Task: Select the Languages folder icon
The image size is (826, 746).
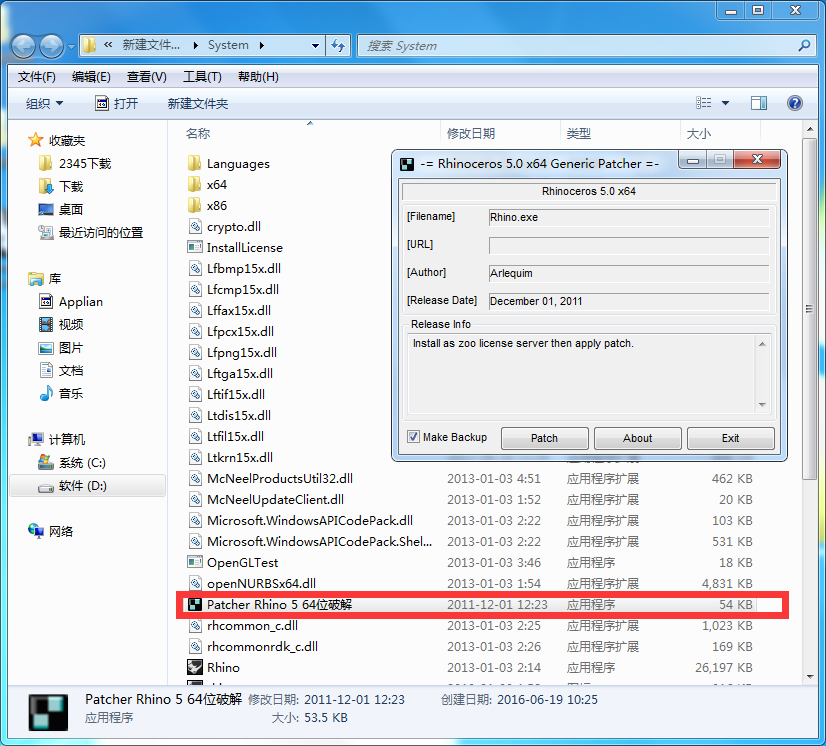Action: point(194,163)
